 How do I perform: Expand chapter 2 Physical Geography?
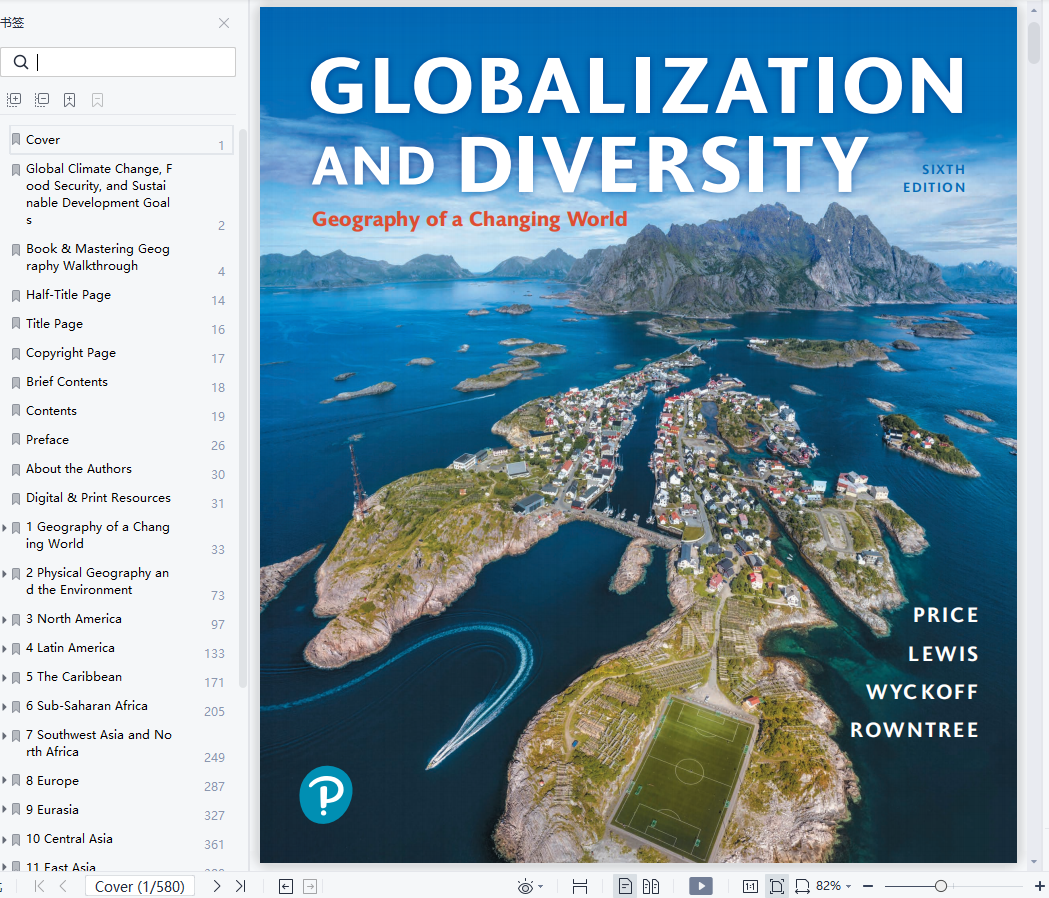pos(5,574)
